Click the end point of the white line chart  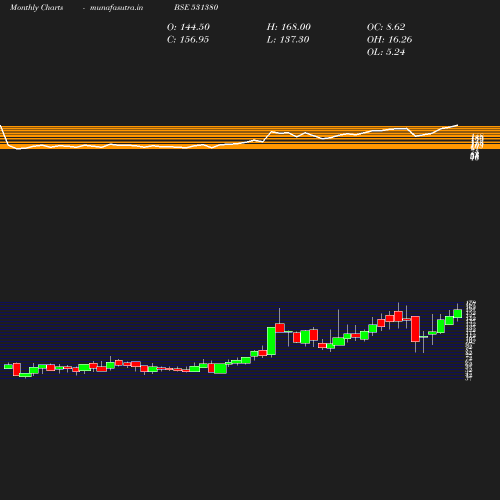click(x=457, y=125)
